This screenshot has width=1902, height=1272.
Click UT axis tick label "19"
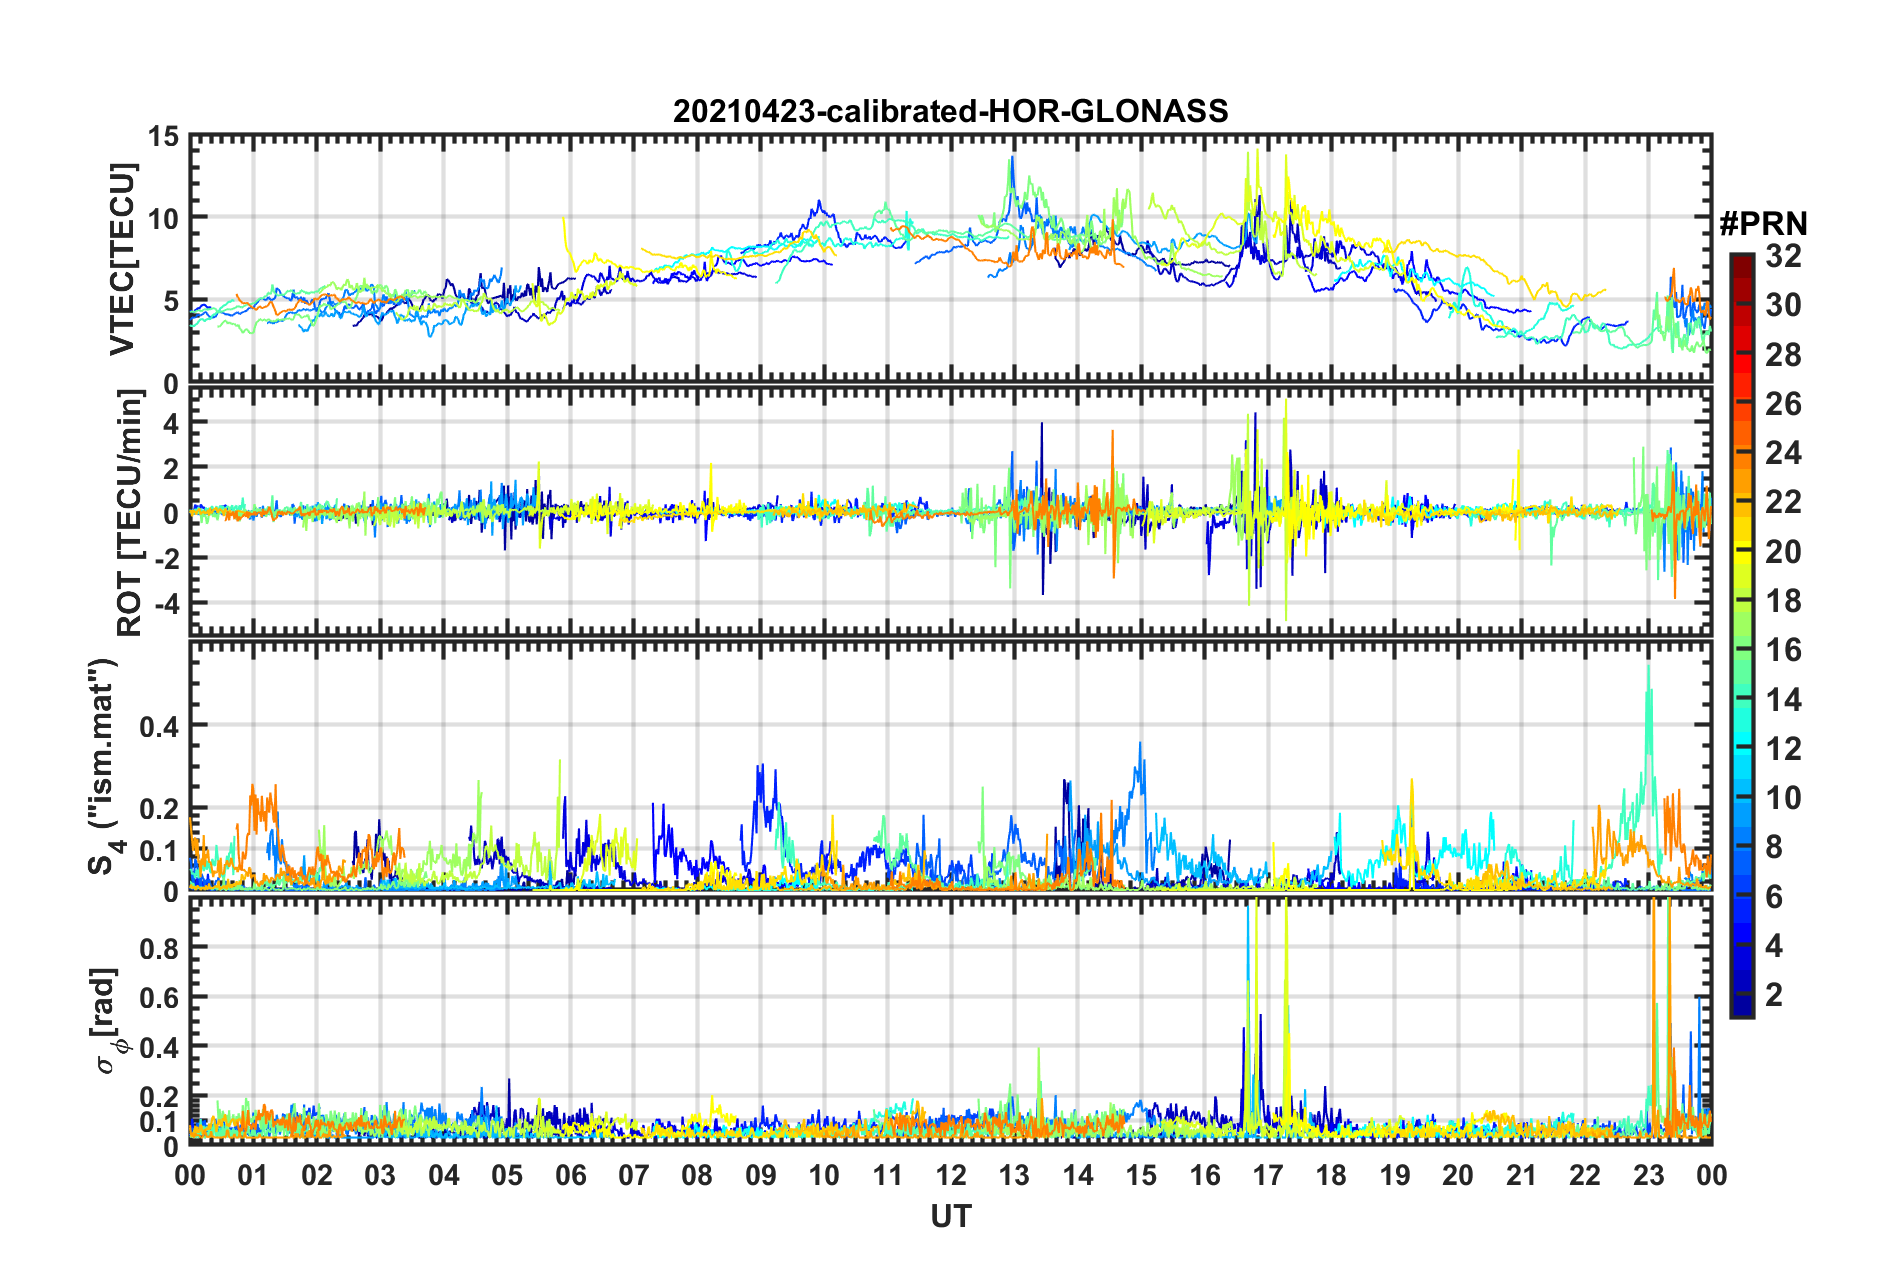1395,1175
